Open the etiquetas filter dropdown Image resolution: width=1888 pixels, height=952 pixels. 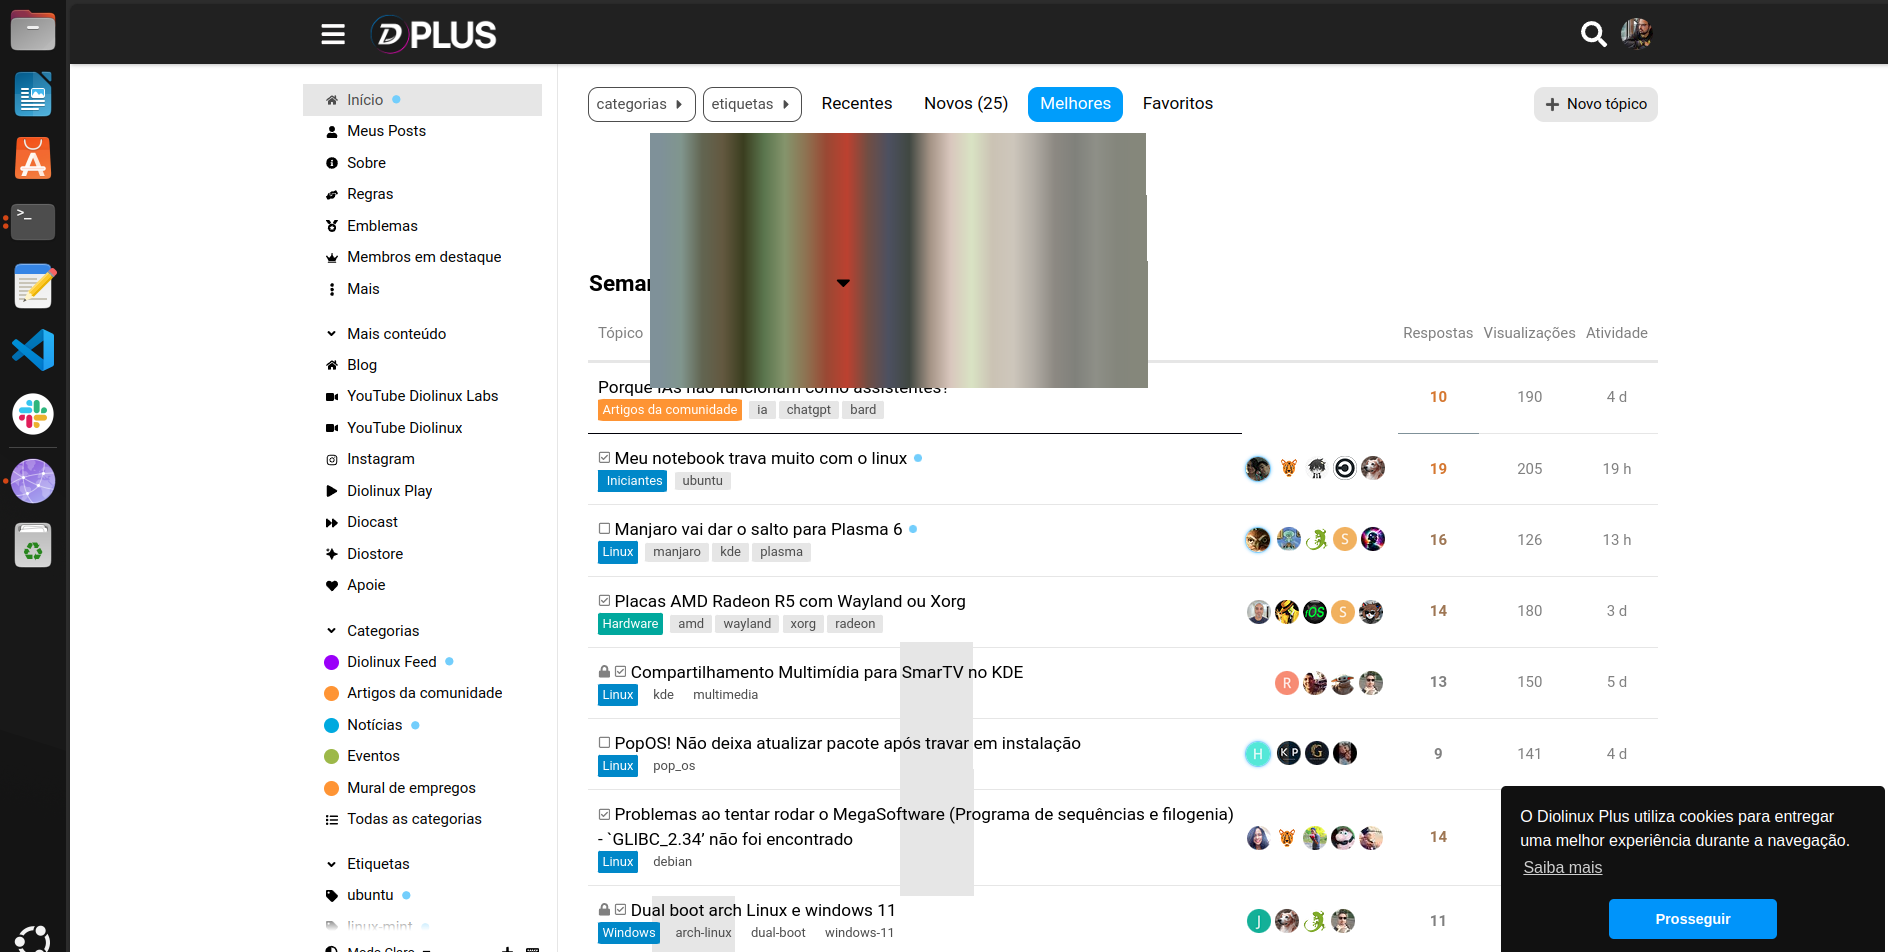752,104
